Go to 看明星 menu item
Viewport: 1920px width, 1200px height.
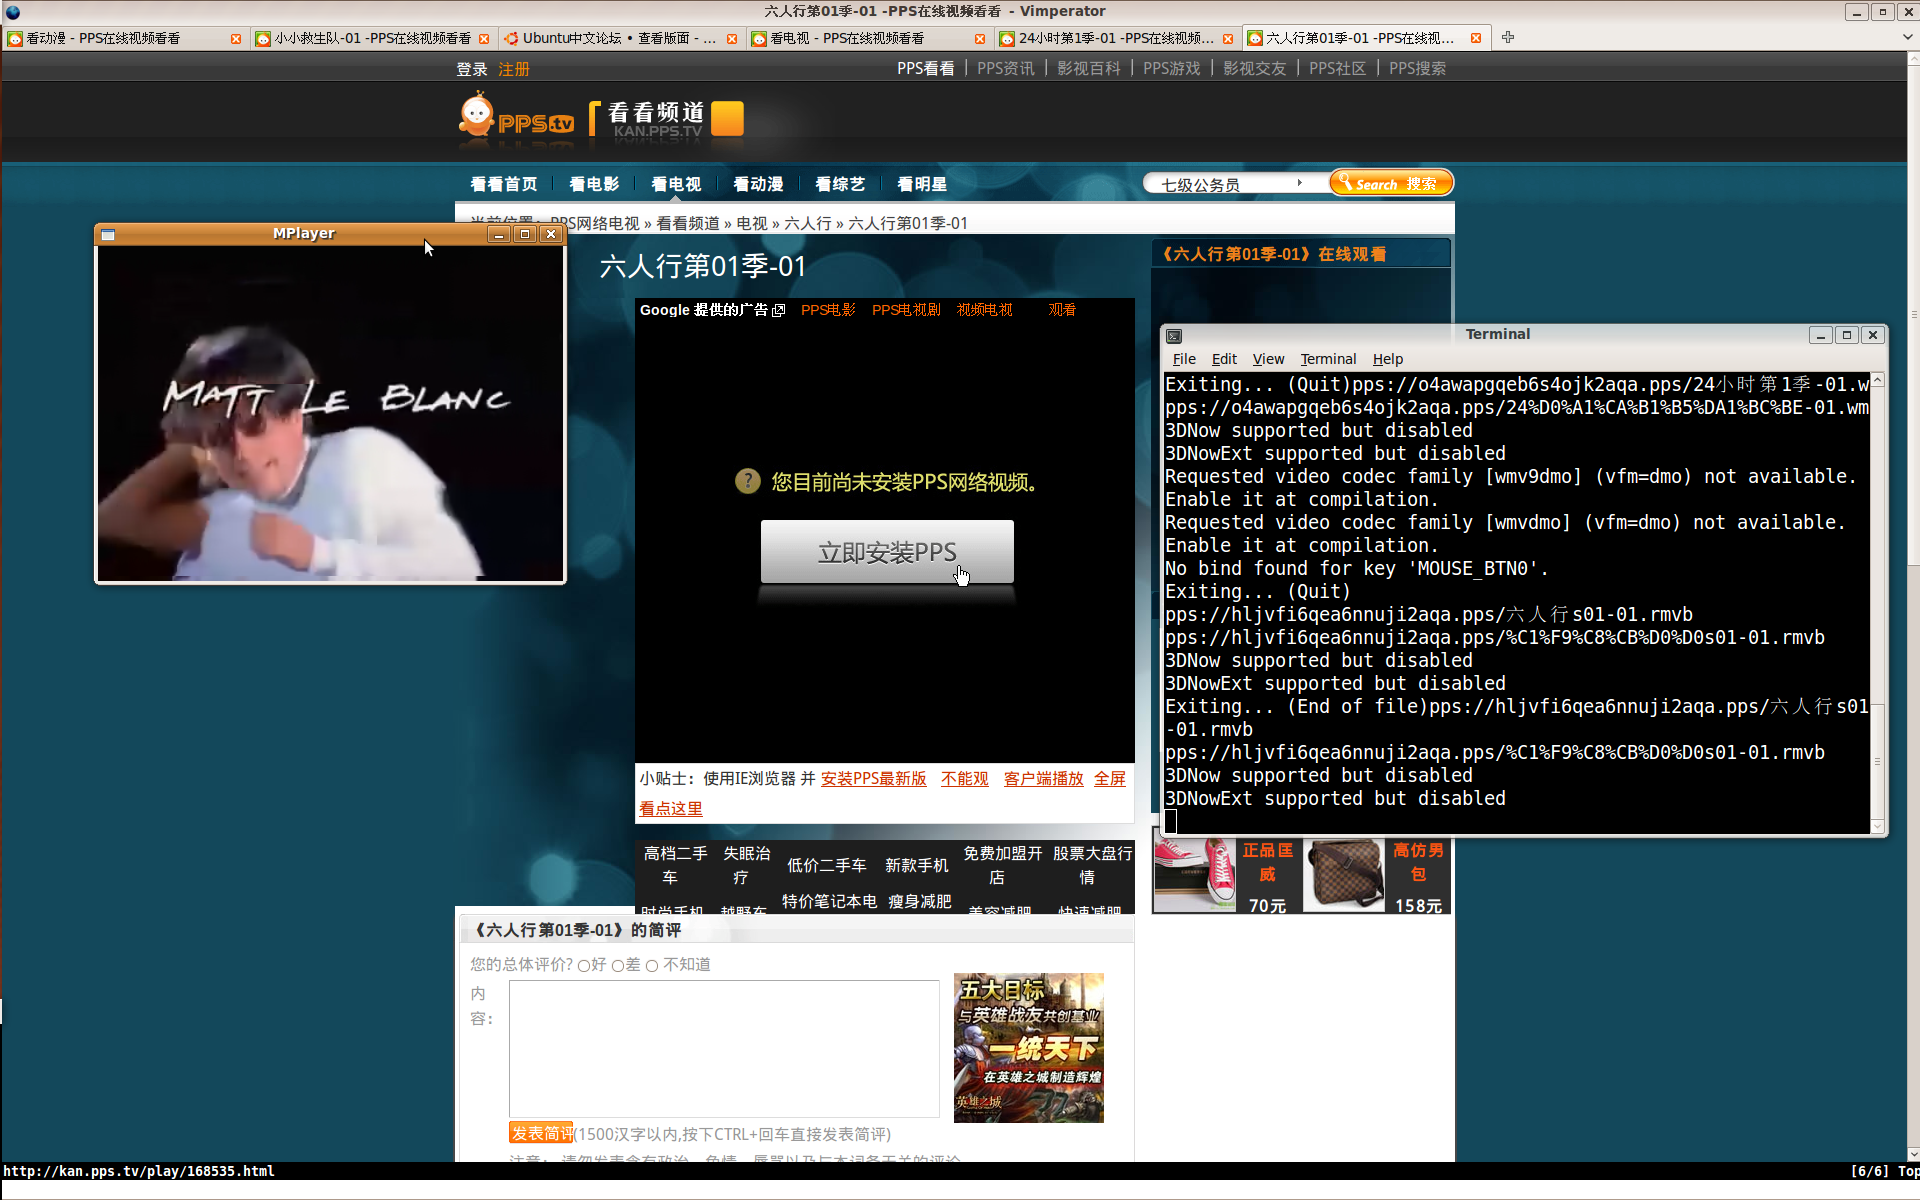pyautogui.click(x=922, y=184)
